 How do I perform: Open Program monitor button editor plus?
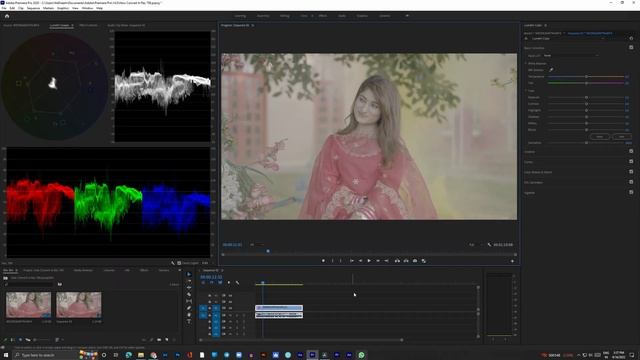[x=512, y=261]
